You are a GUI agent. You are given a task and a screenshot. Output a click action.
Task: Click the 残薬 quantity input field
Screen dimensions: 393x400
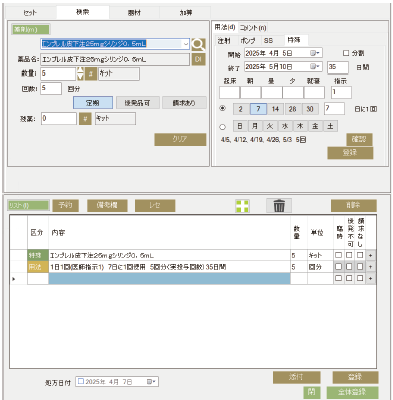point(59,119)
